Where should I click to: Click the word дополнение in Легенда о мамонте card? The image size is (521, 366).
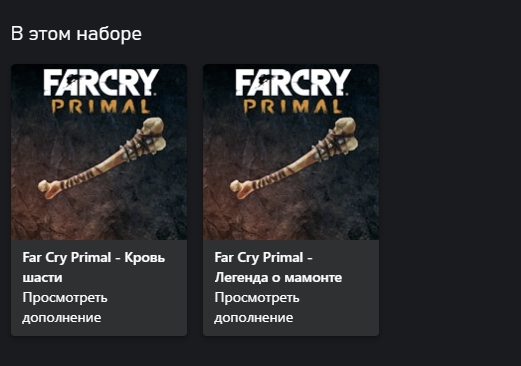(x=254, y=318)
